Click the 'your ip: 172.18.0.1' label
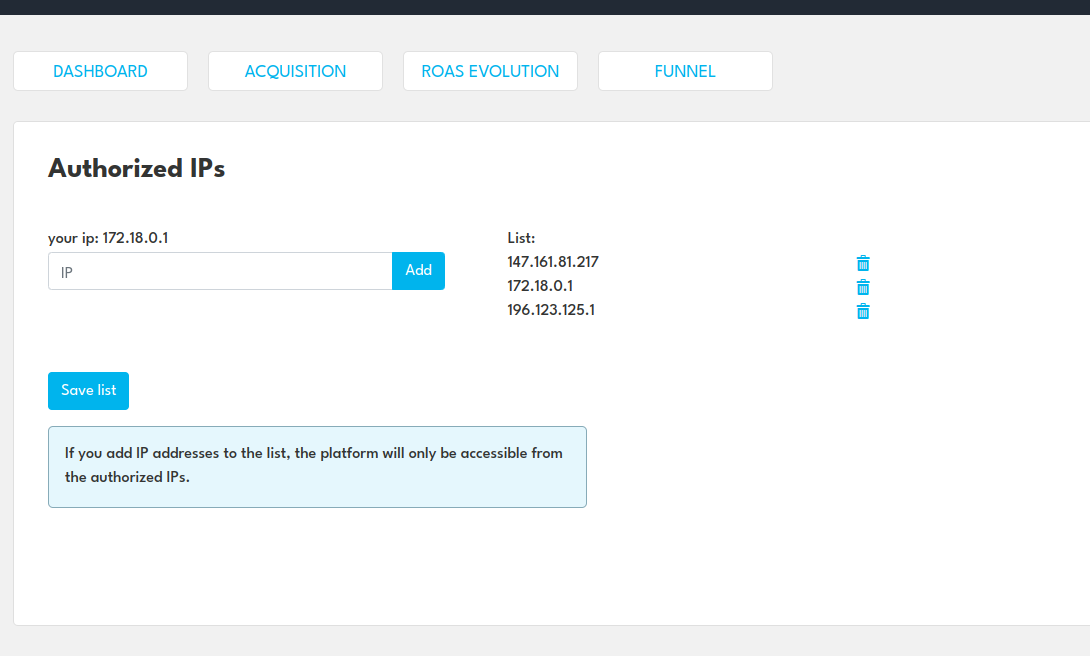This screenshot has width=1090, height=656. [x=108, y=238]
